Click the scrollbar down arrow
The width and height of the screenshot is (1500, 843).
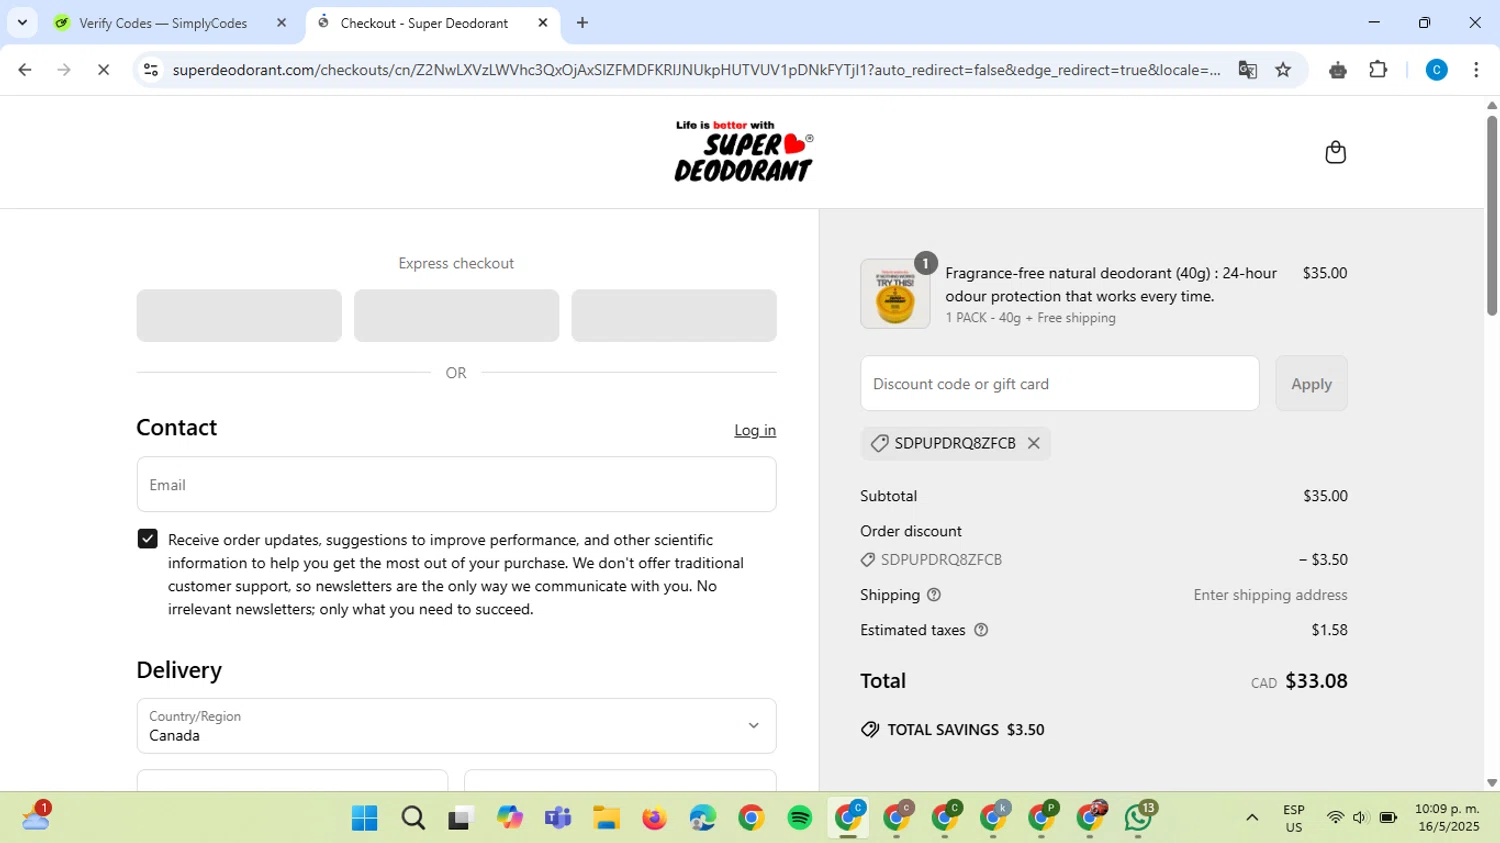coord(1492,783)
